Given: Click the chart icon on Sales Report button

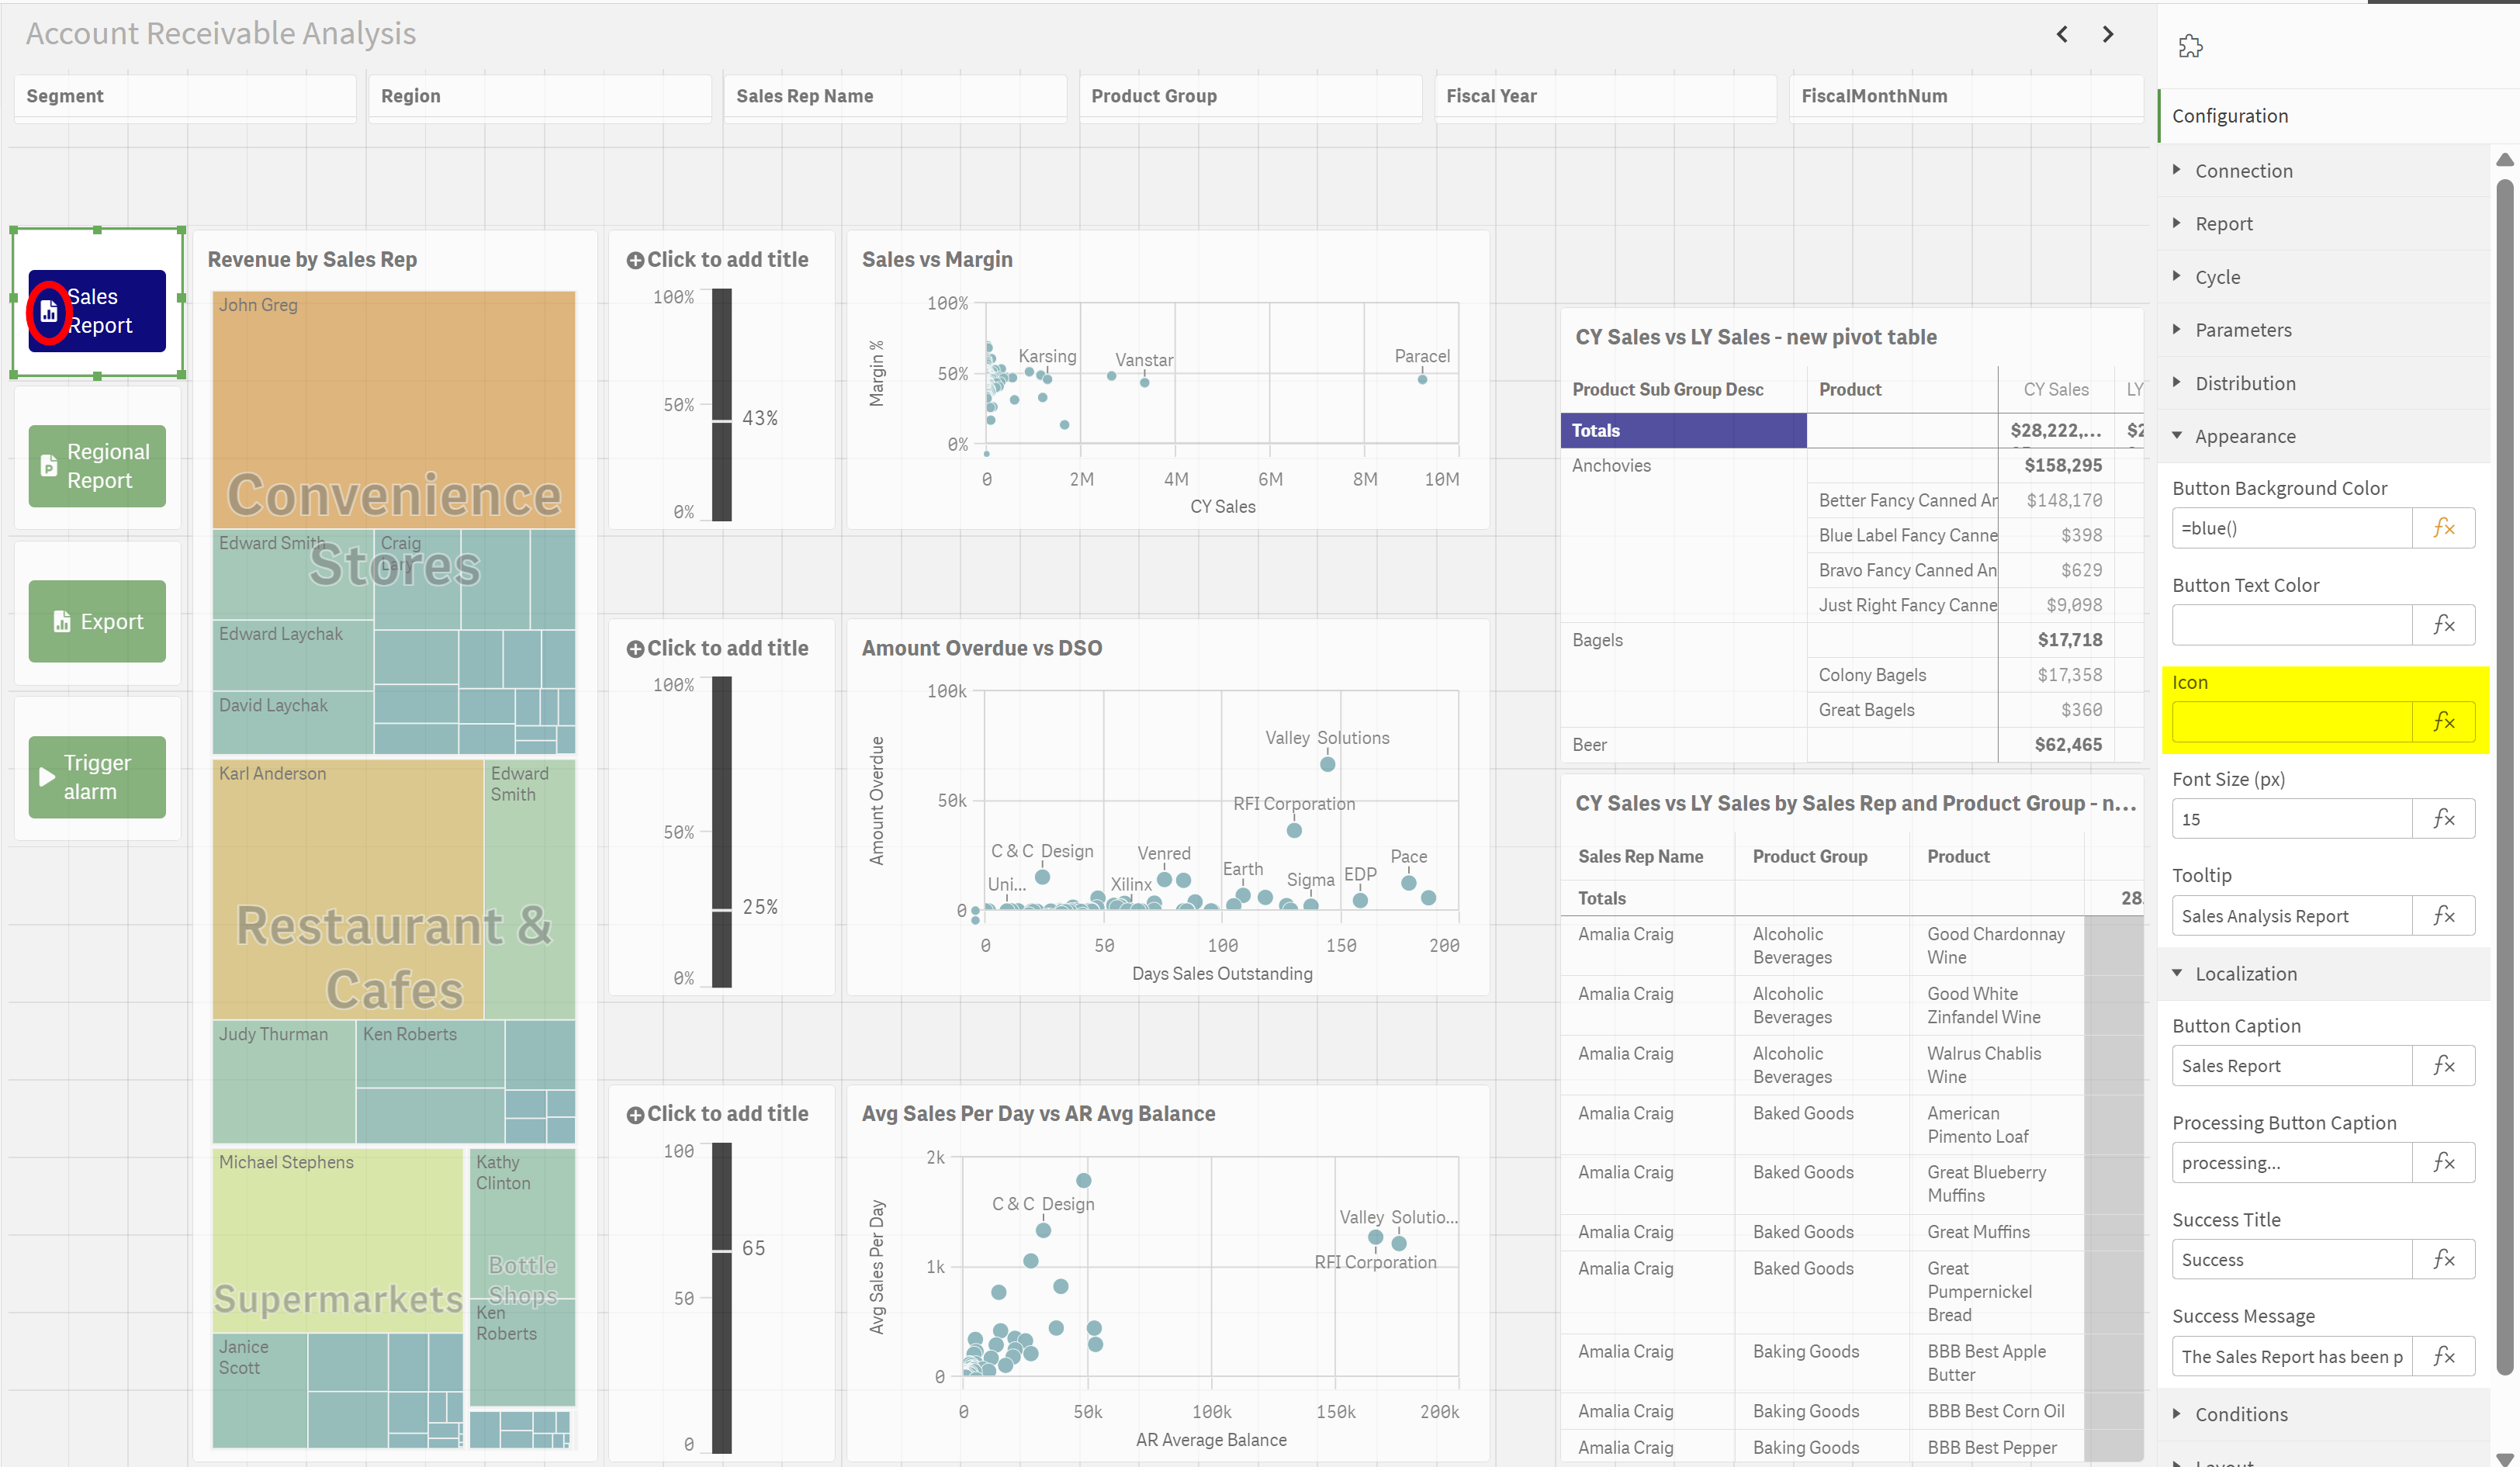Looking at the screenshot, I should pyautogui.click(x=49, y=312).
